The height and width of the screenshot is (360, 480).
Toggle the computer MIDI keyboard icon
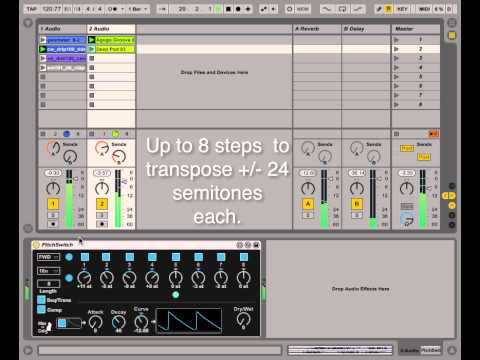[x=388, y=9]
